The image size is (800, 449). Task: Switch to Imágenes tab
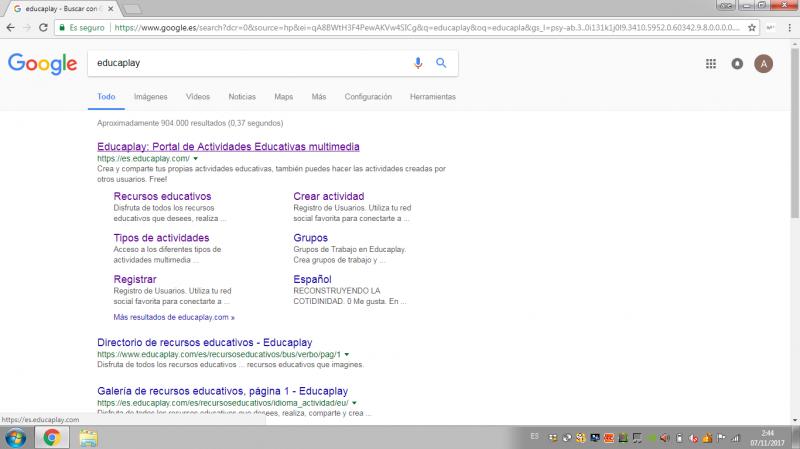click(x=151, y=96)
